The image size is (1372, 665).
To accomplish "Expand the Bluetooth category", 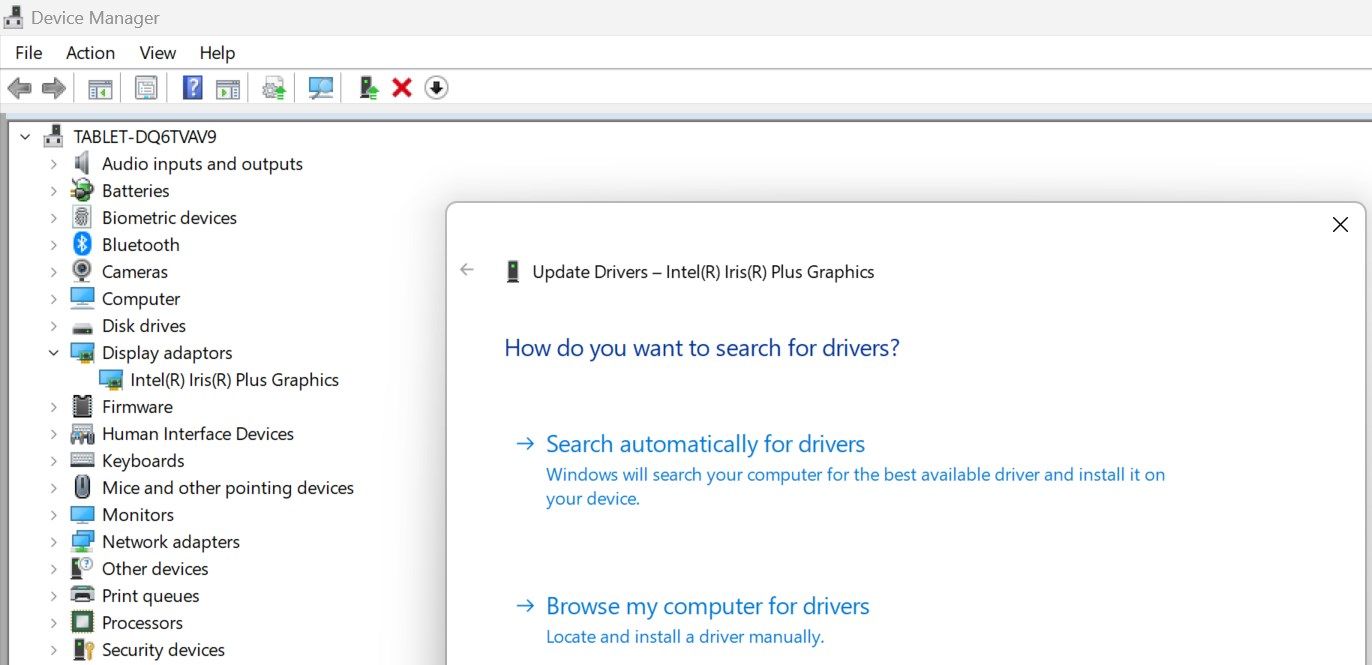I will (x=53, y=244).
